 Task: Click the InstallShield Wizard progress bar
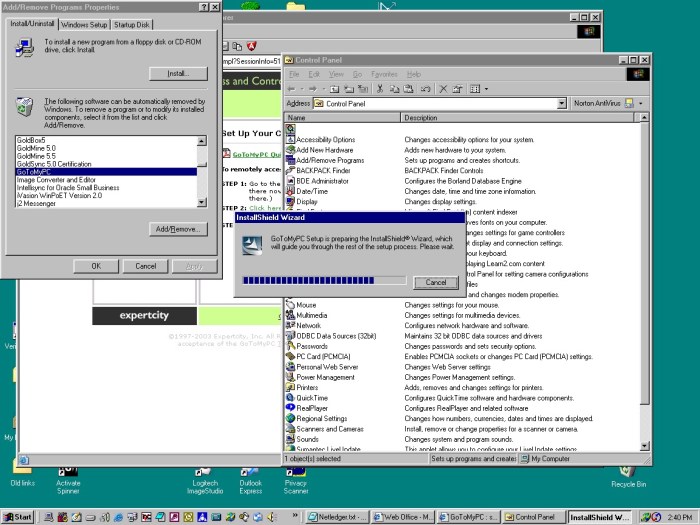pos(324,280)
